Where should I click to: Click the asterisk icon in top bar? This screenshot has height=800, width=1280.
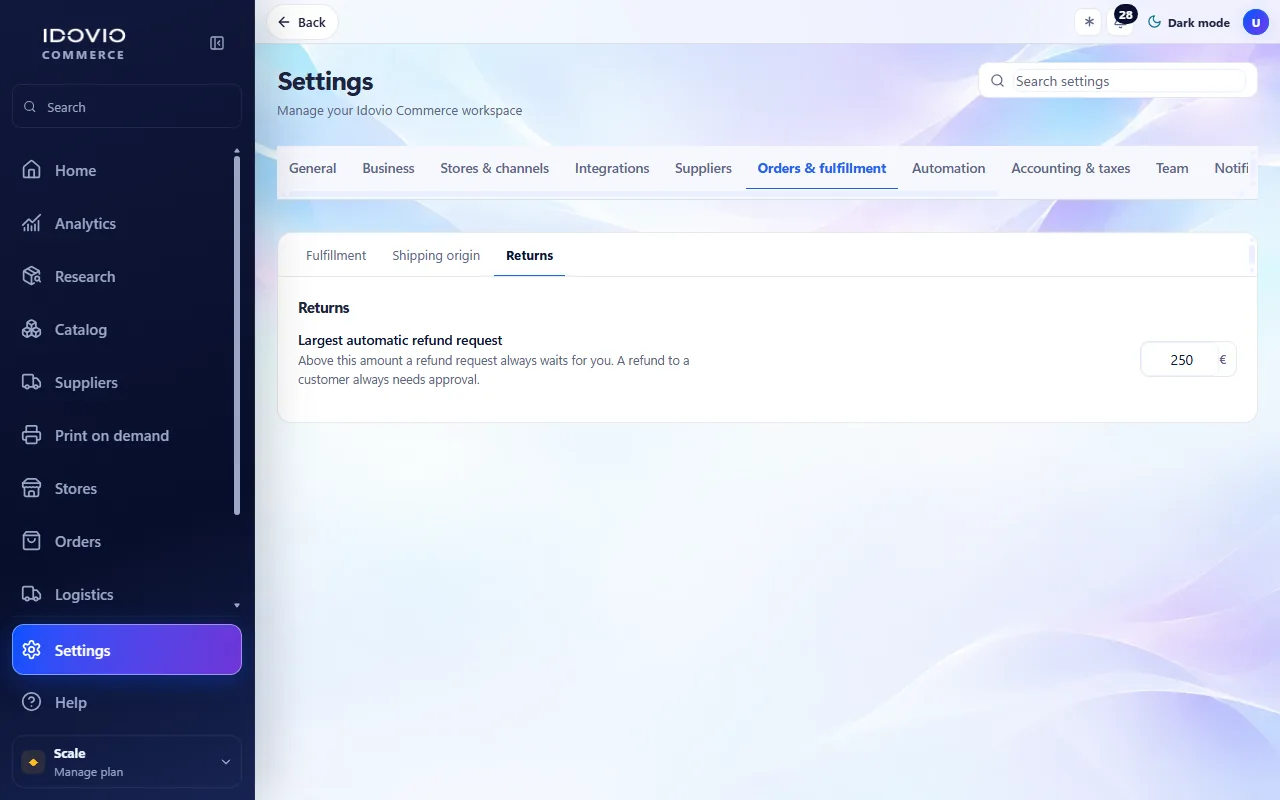[1089, 22]
